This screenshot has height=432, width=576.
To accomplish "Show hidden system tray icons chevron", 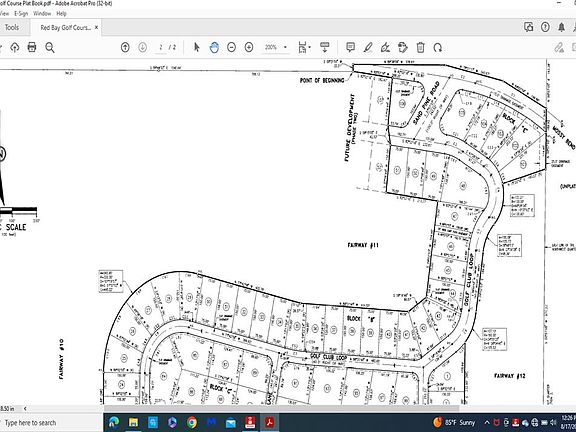I will 487,423.
